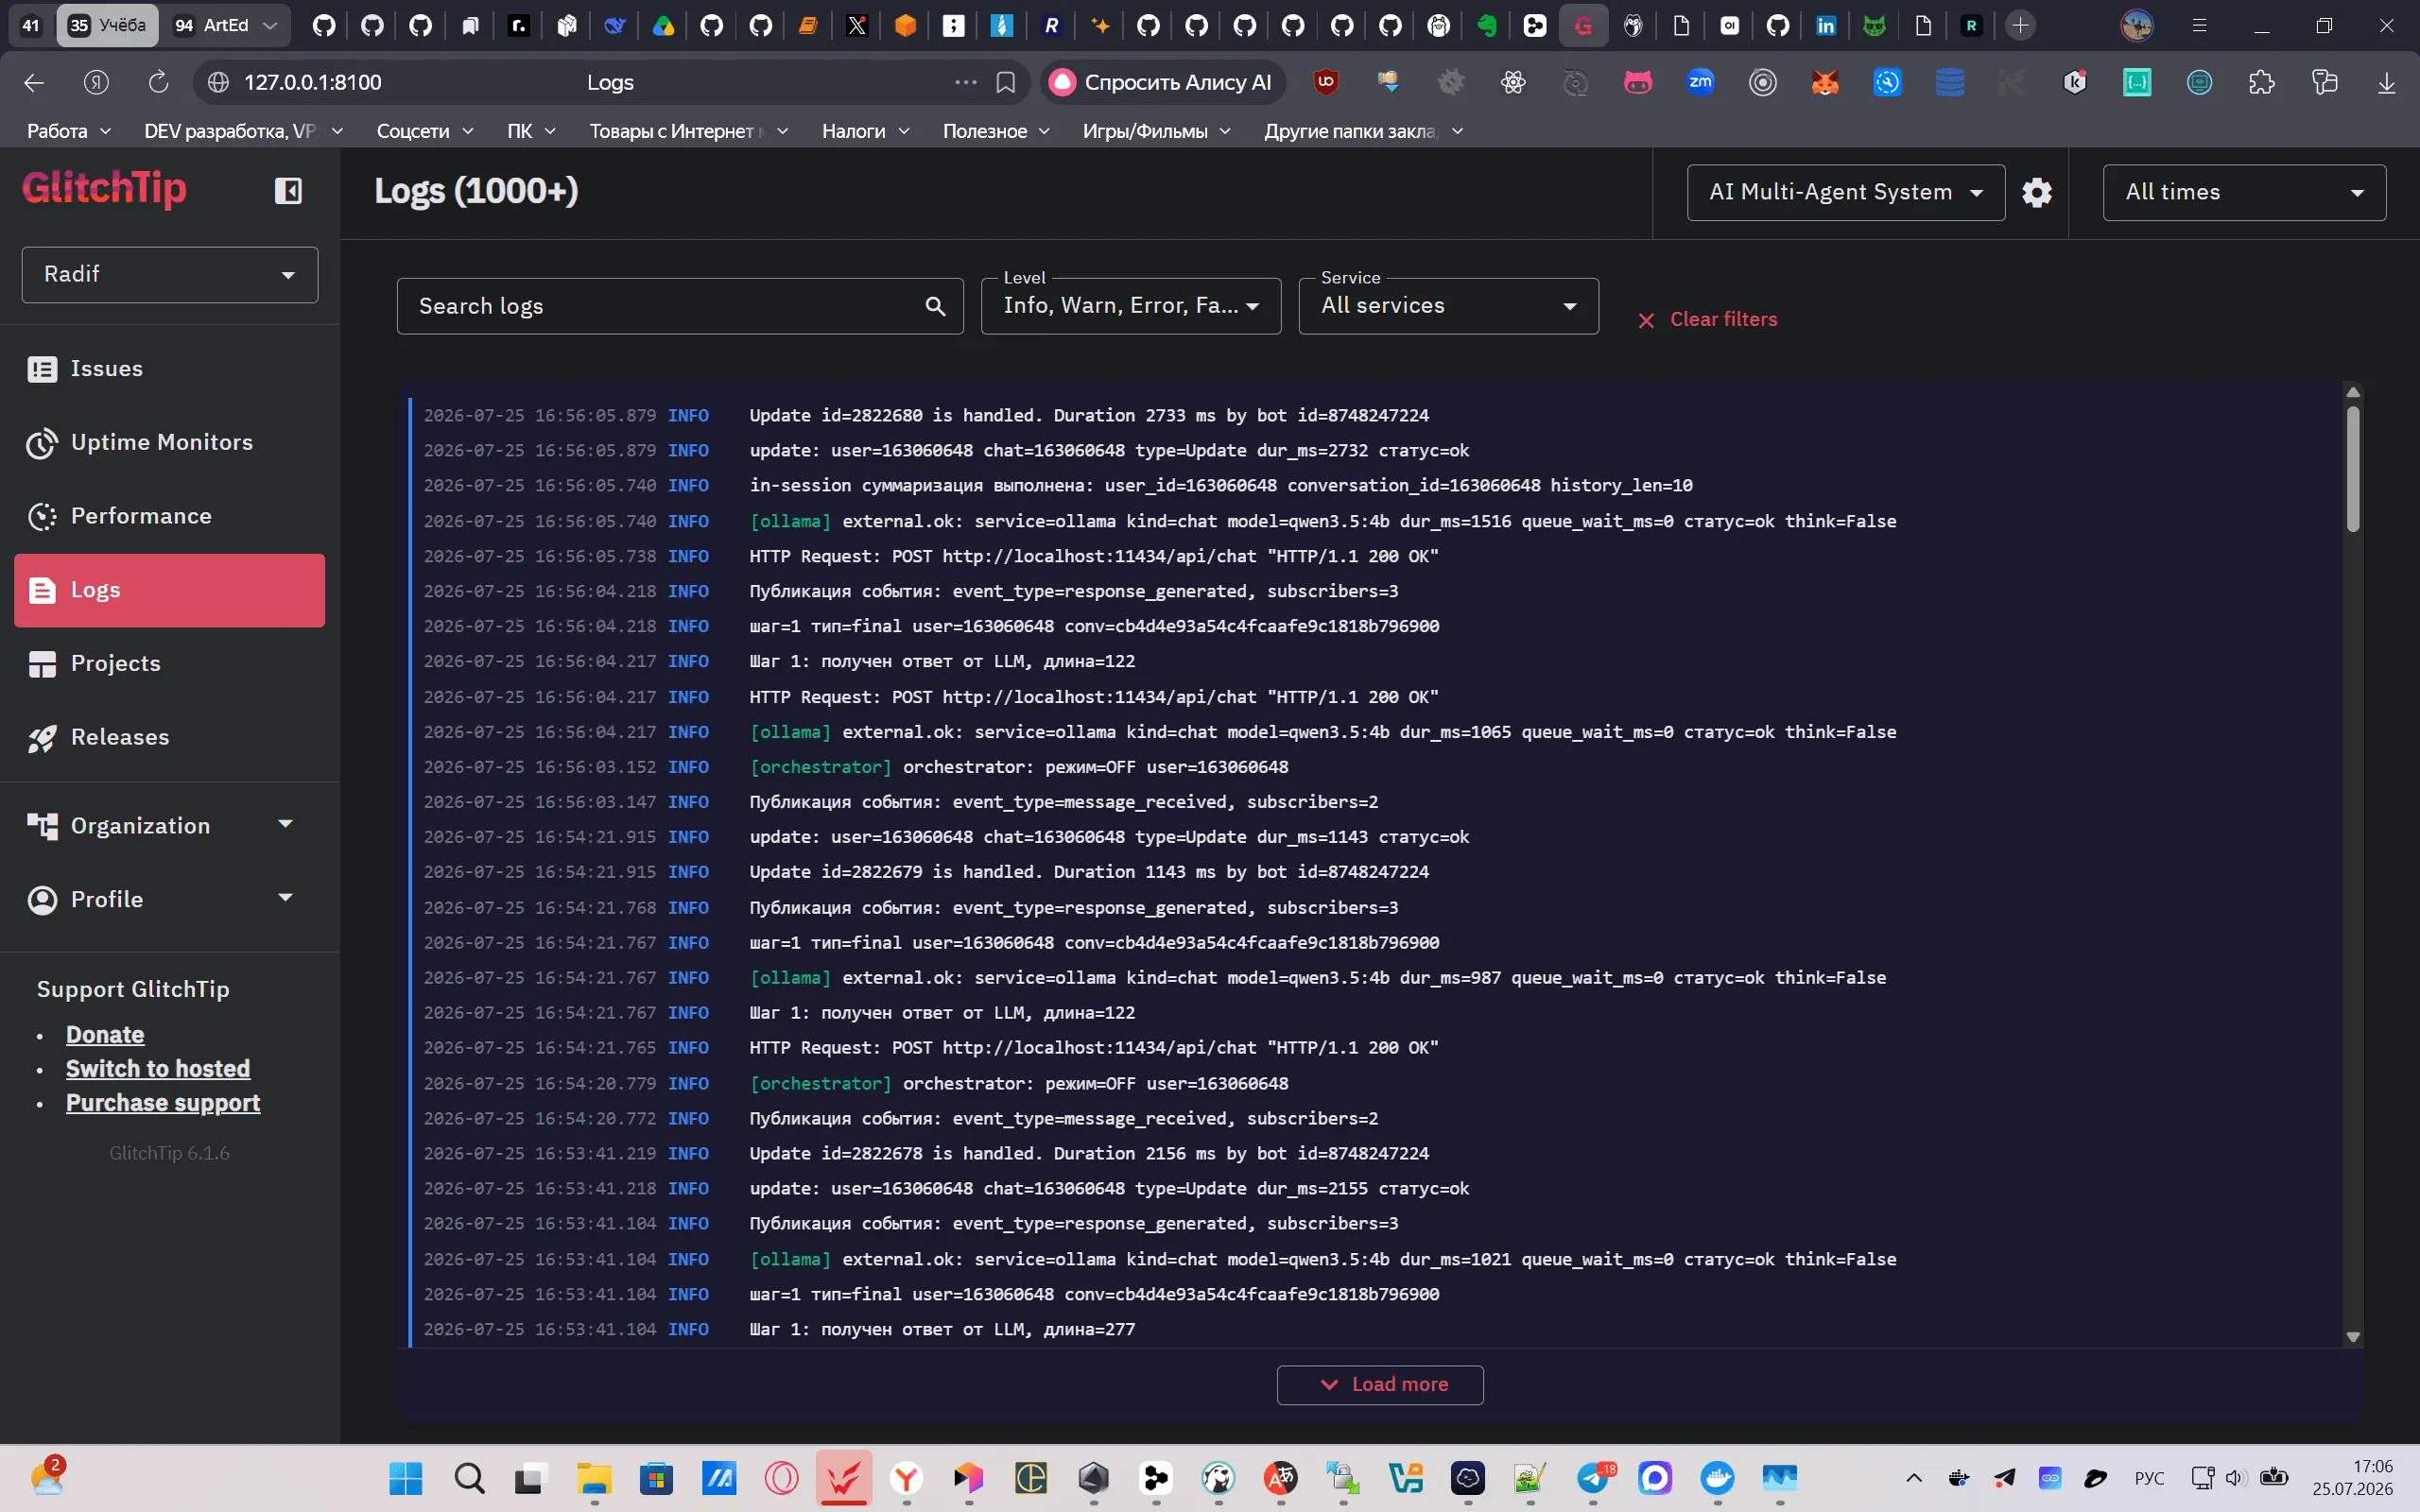Click the Releases rocket icon
The image size is (2420, 1512).
[42, 738]
